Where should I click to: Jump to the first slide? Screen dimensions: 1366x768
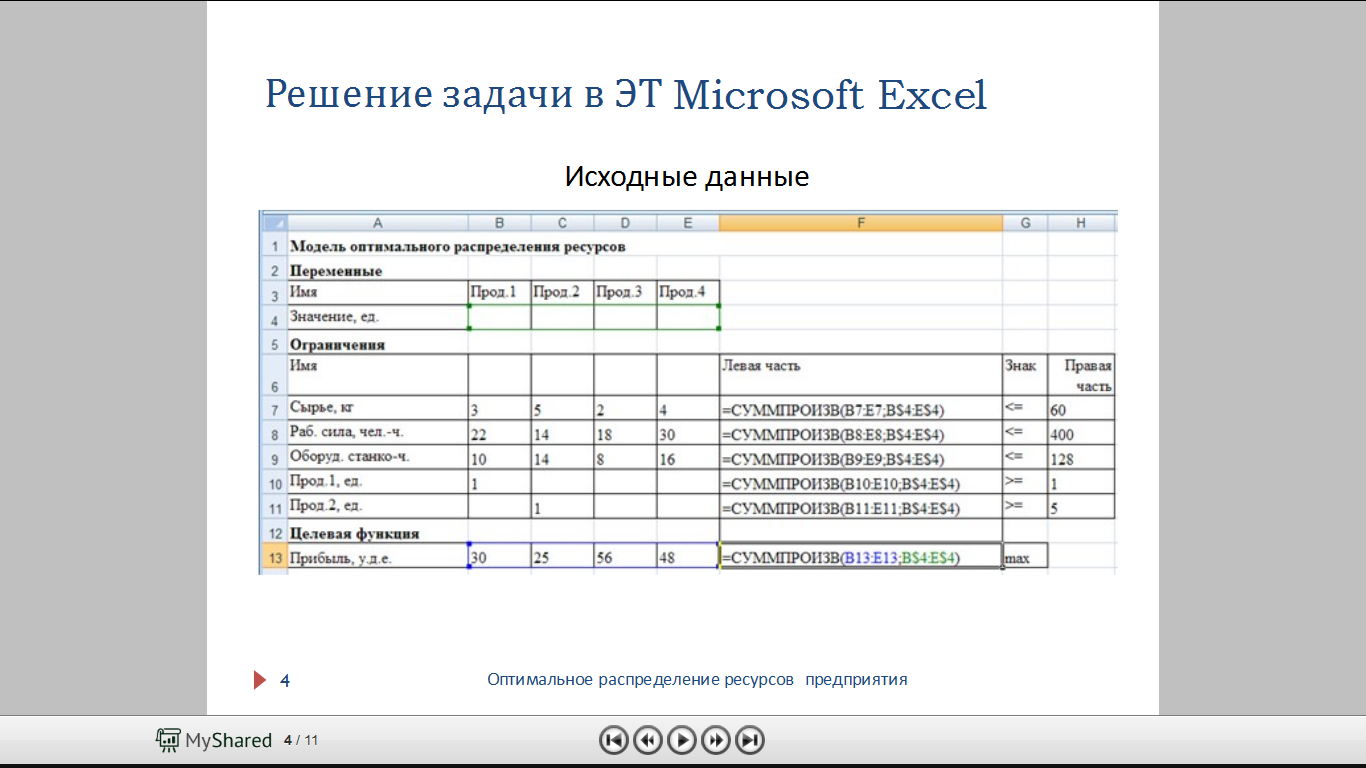click(x=614, y=740)
